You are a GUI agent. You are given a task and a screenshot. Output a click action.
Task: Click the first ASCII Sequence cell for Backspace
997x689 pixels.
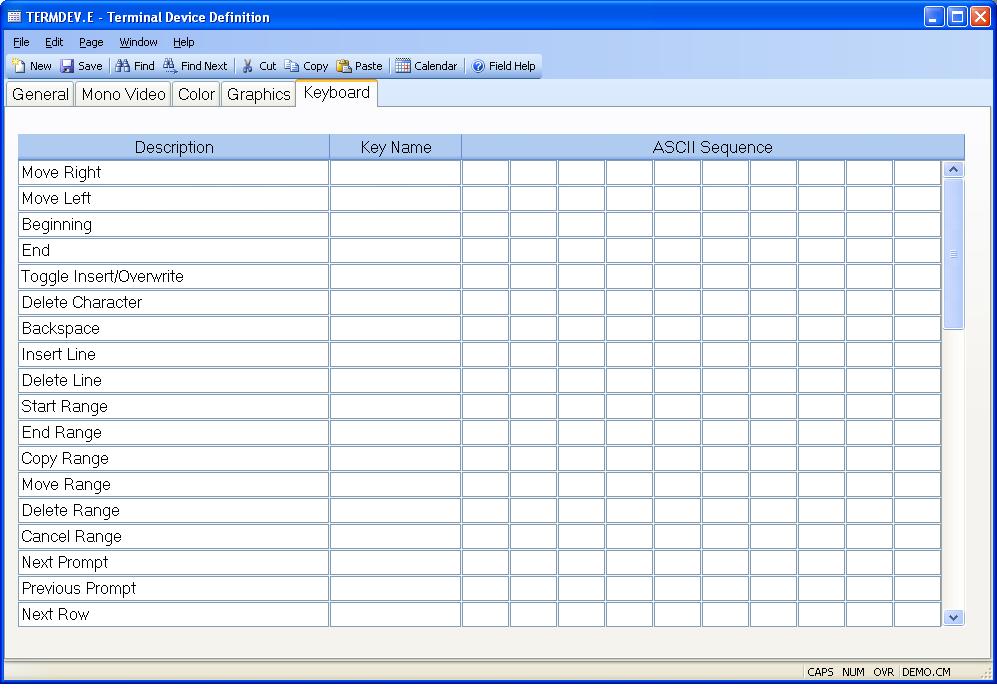tap(485, 329)
